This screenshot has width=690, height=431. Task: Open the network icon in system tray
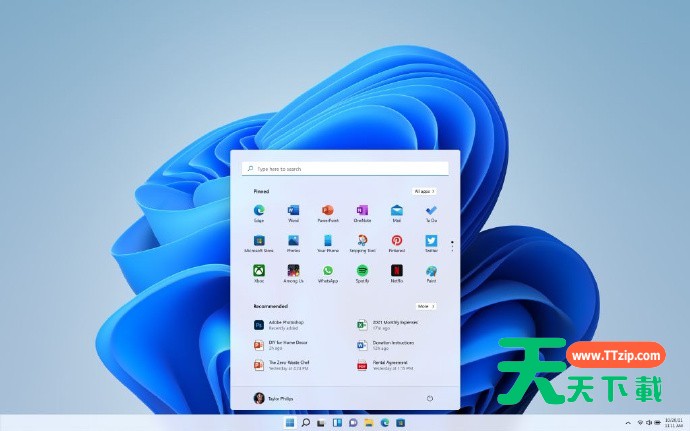[640, 423]
